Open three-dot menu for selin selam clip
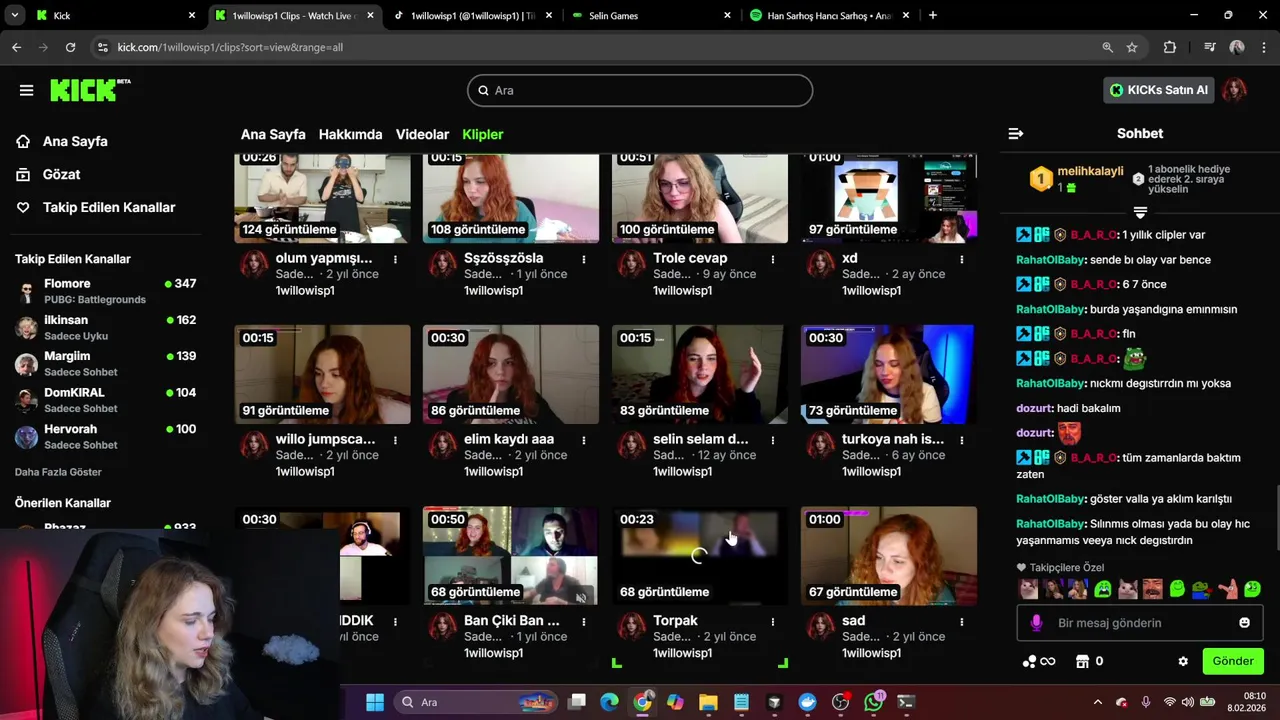 tap(772, 440)
